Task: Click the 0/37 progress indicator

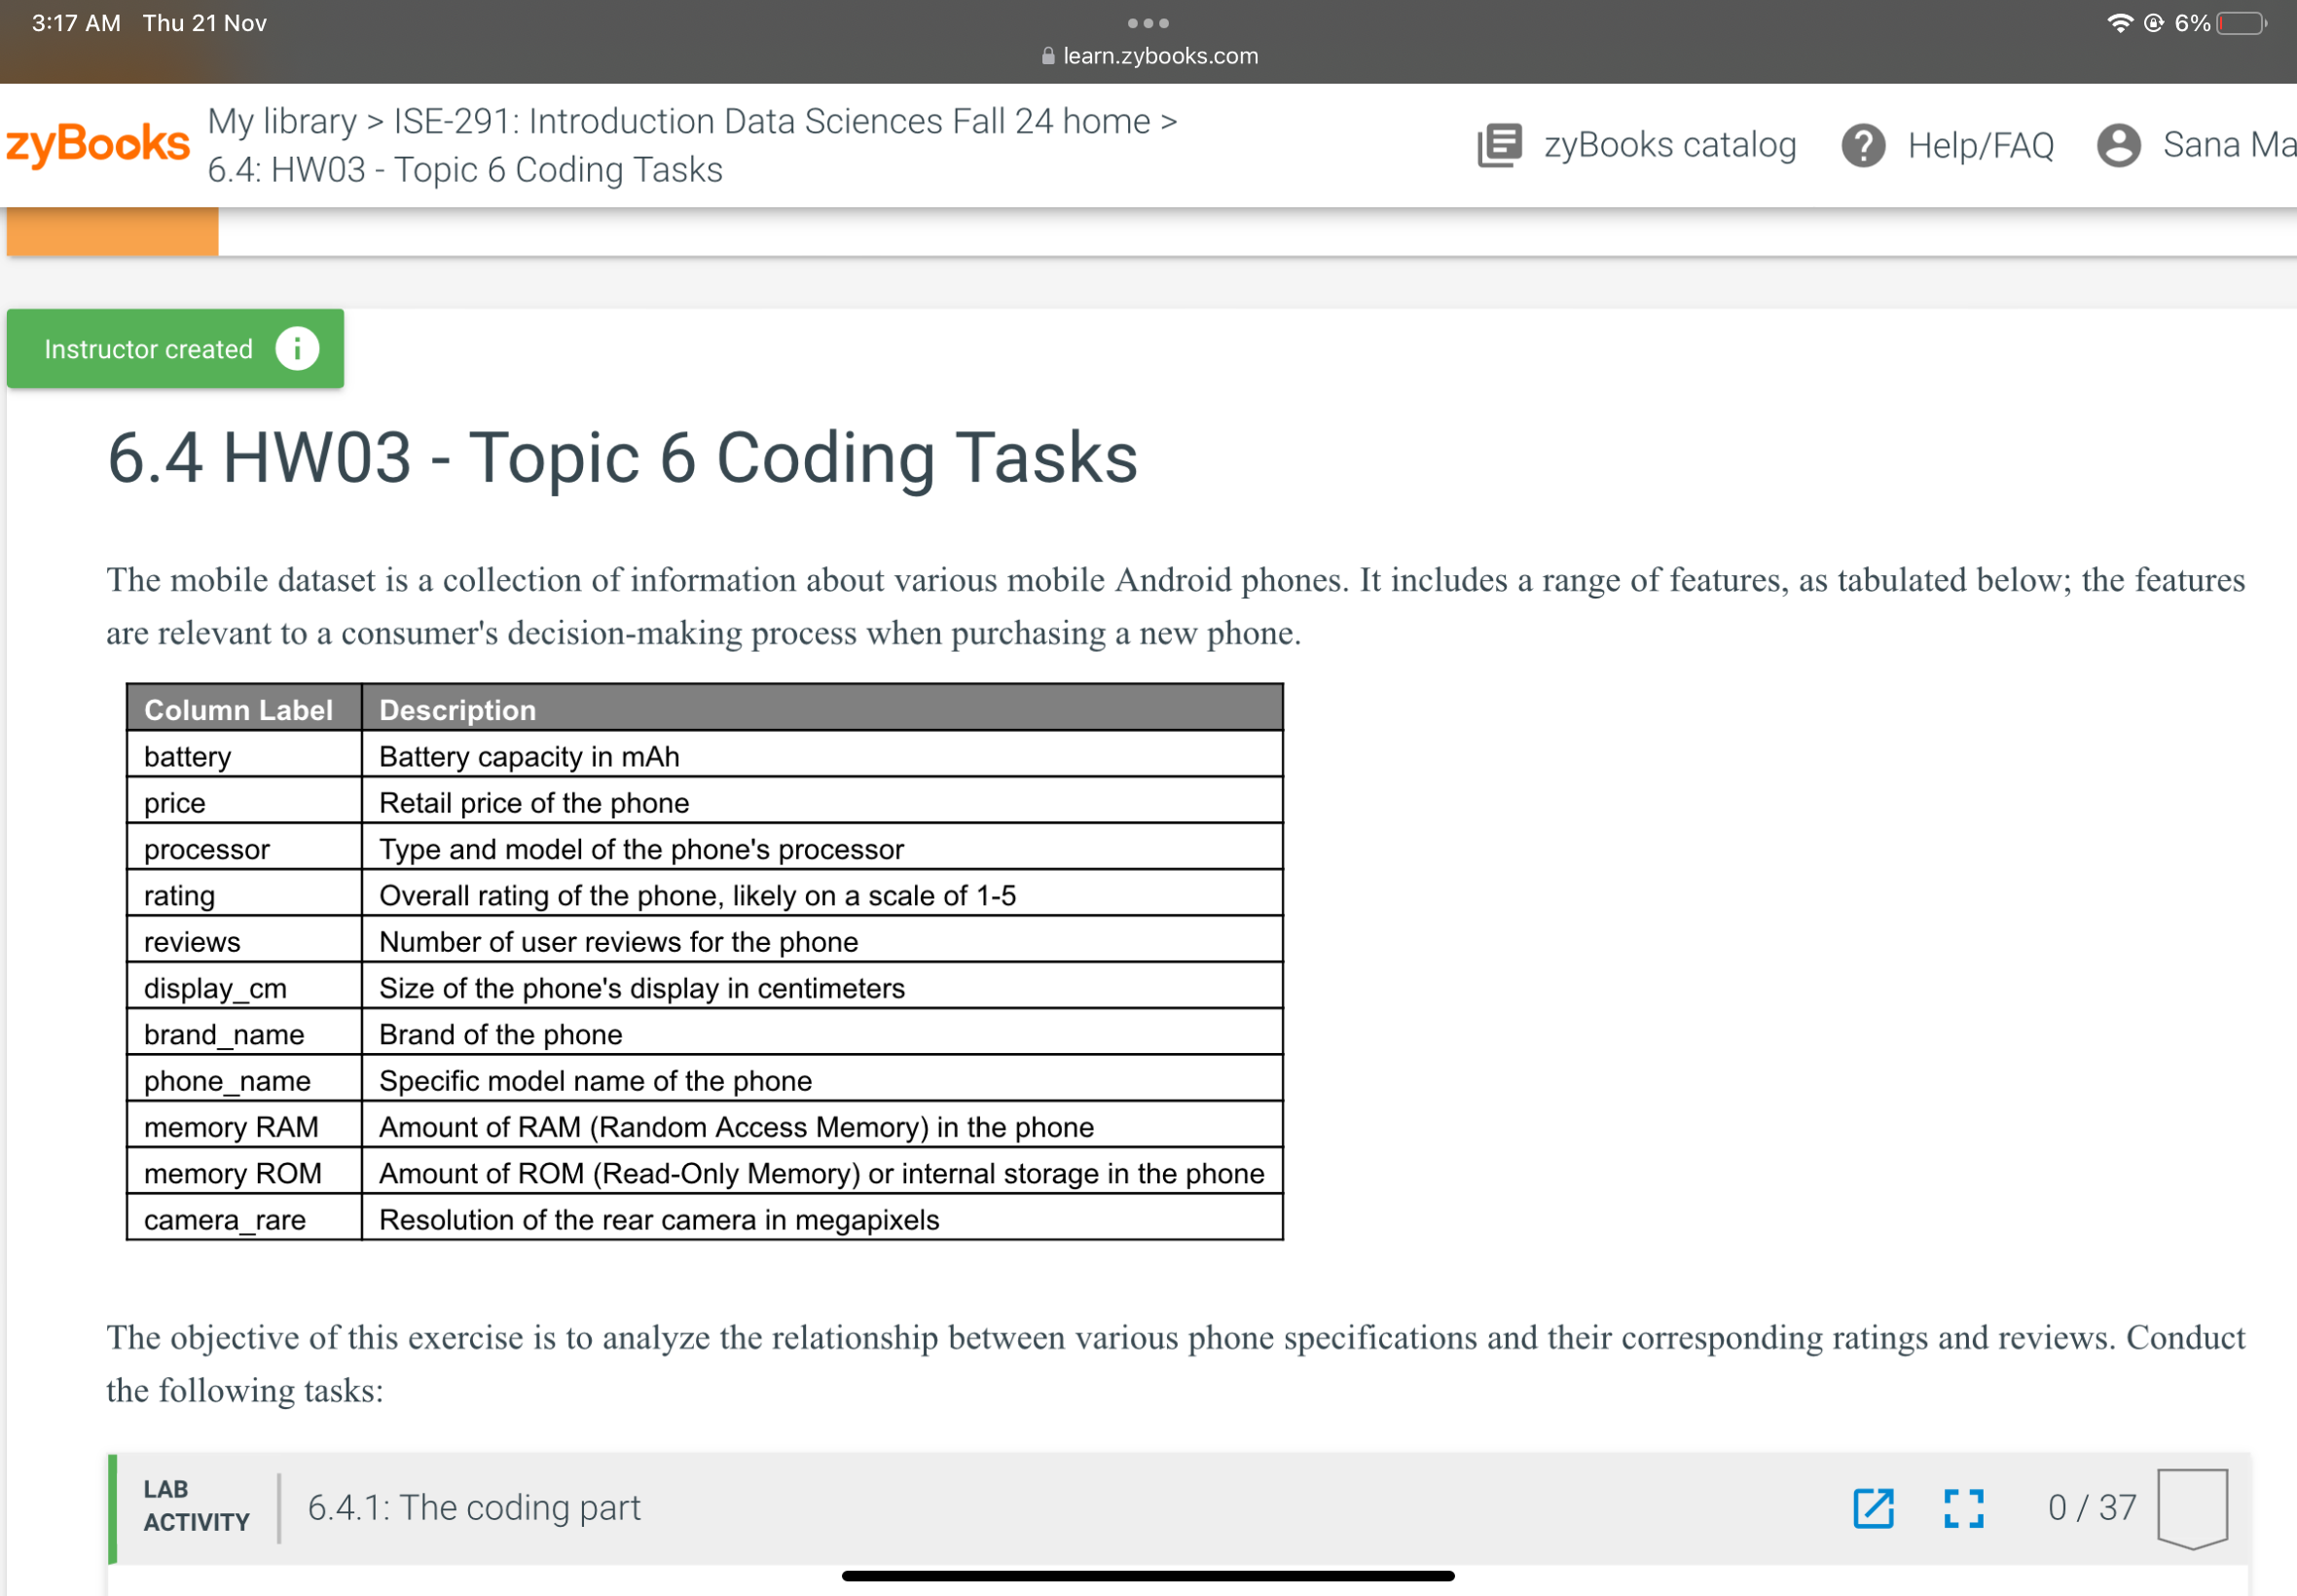Action: pyautogui.click(x=2092, y=1507)
